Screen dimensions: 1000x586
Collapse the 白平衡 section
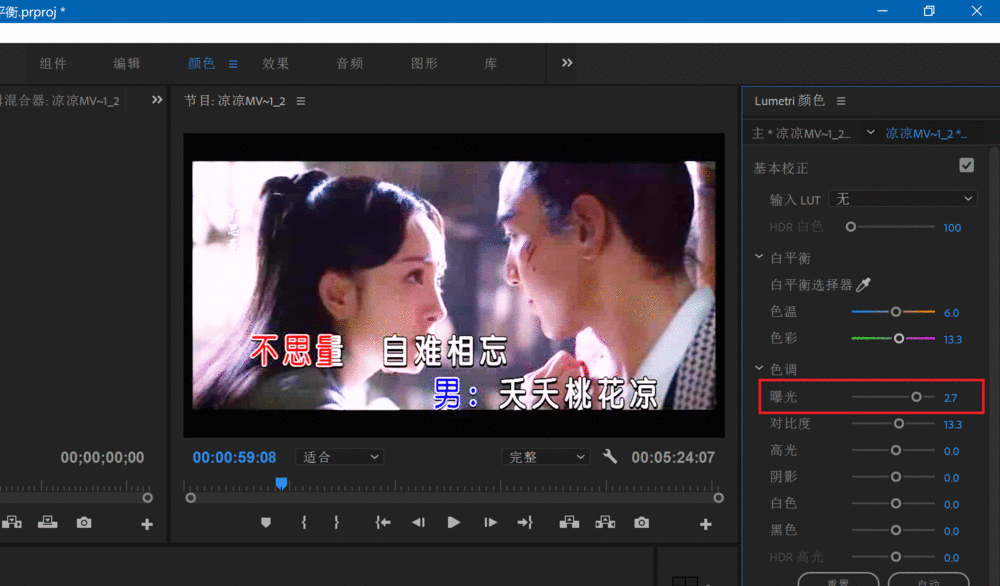(x=758, y=256)
